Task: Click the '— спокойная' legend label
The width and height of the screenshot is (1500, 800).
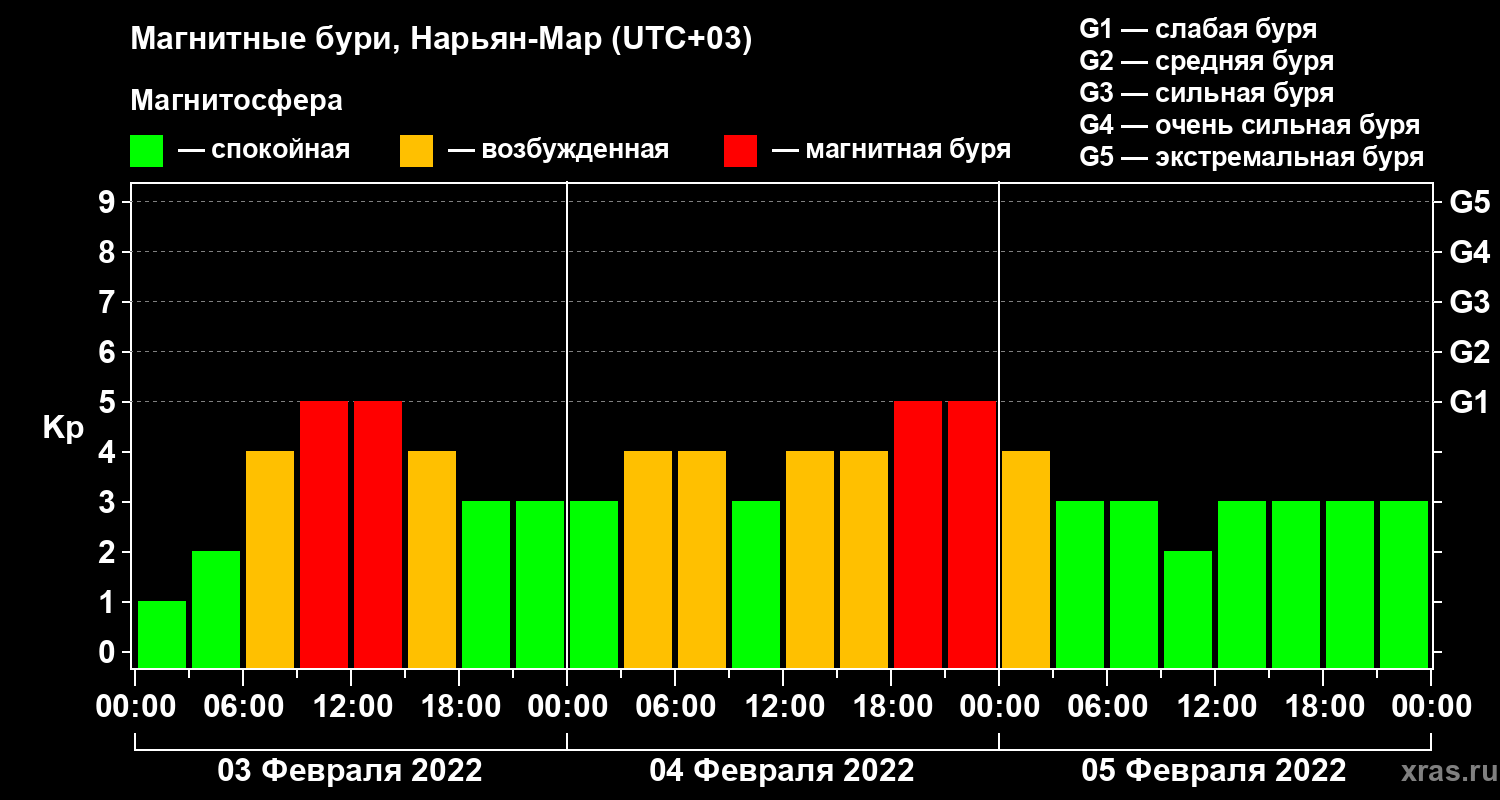Action: [x=264, y=150]
